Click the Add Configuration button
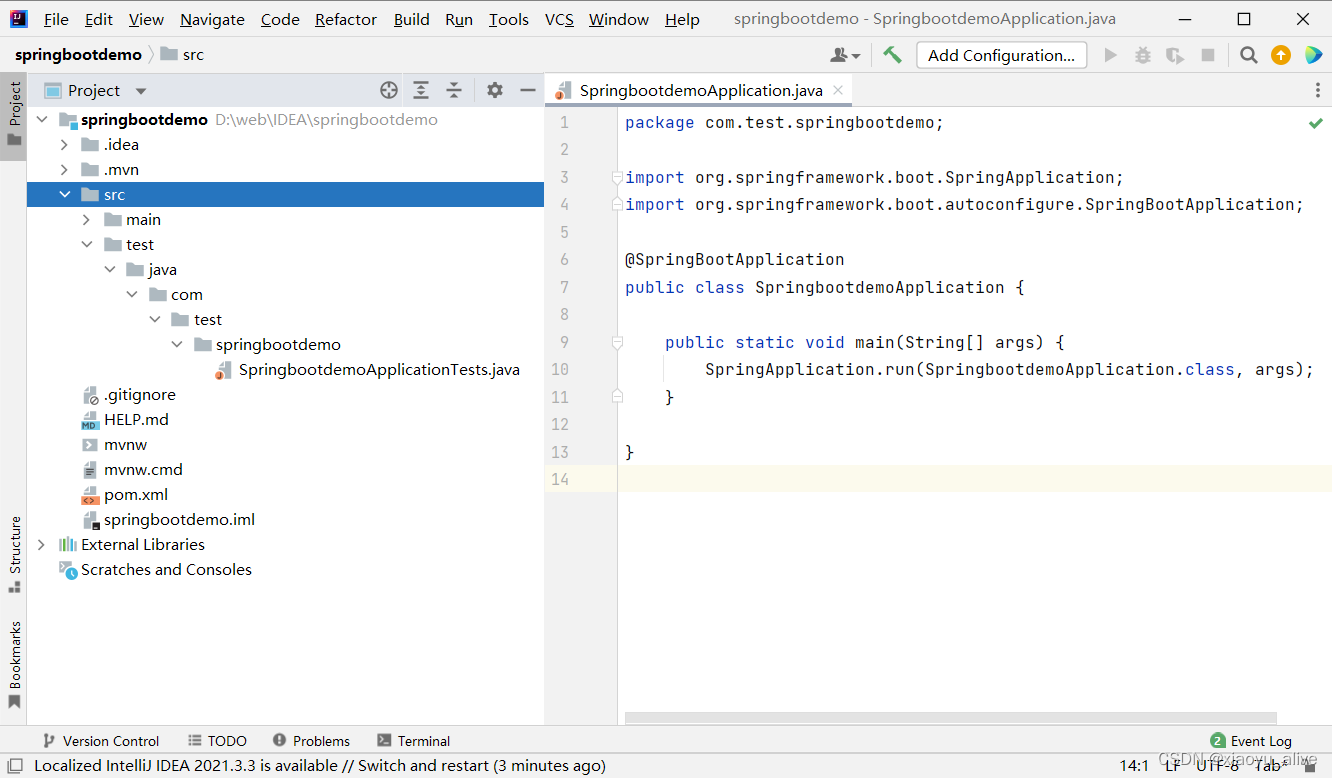The image size is (1332, 778). [x=1001, y=55]
